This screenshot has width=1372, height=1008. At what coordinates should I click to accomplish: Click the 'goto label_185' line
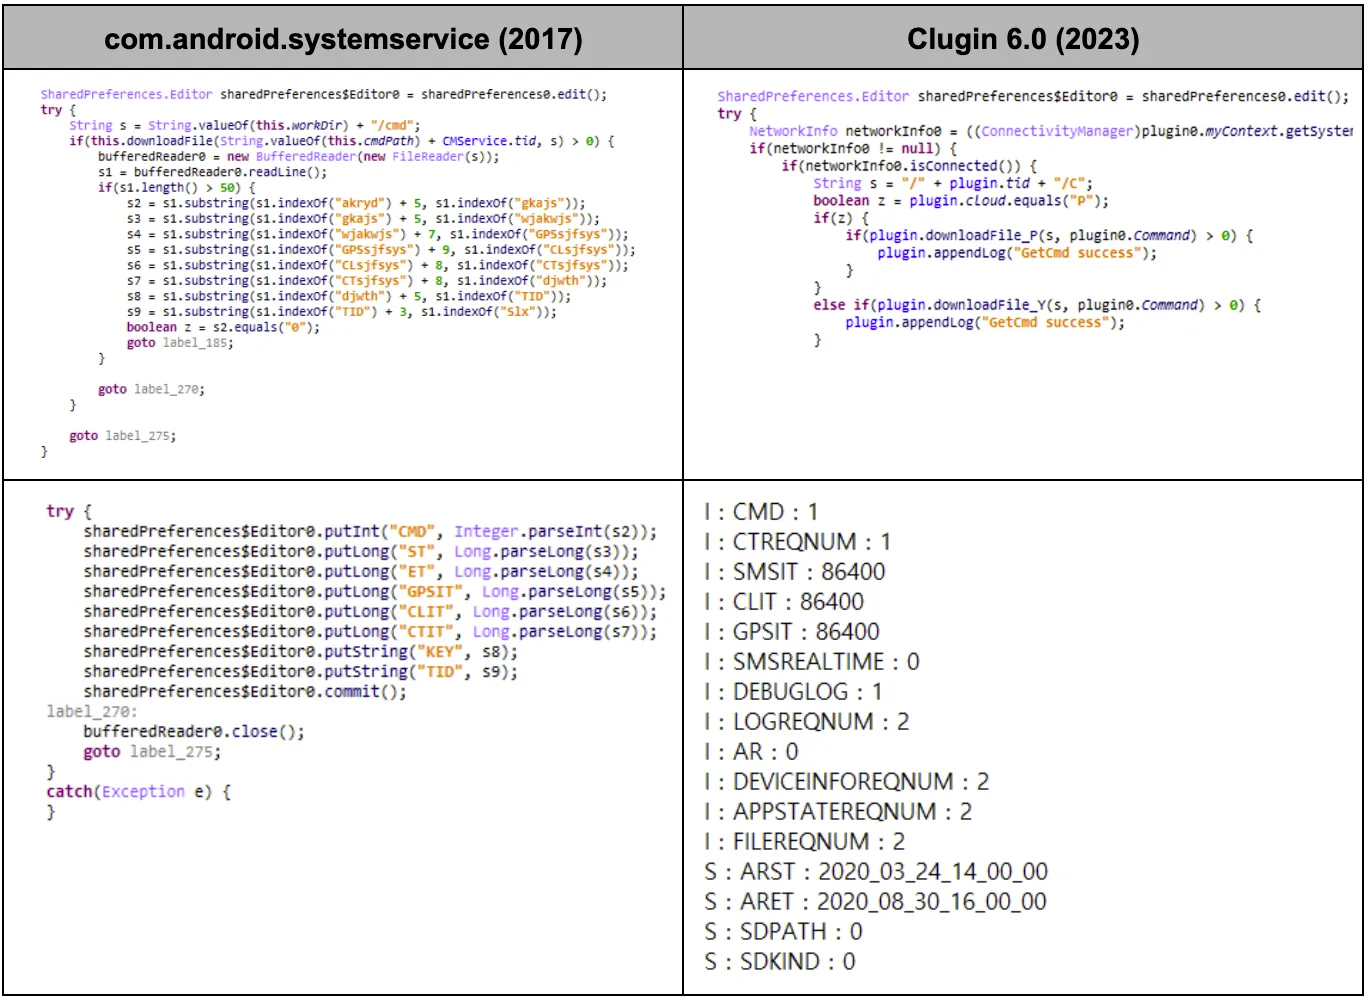click(179, 343)
